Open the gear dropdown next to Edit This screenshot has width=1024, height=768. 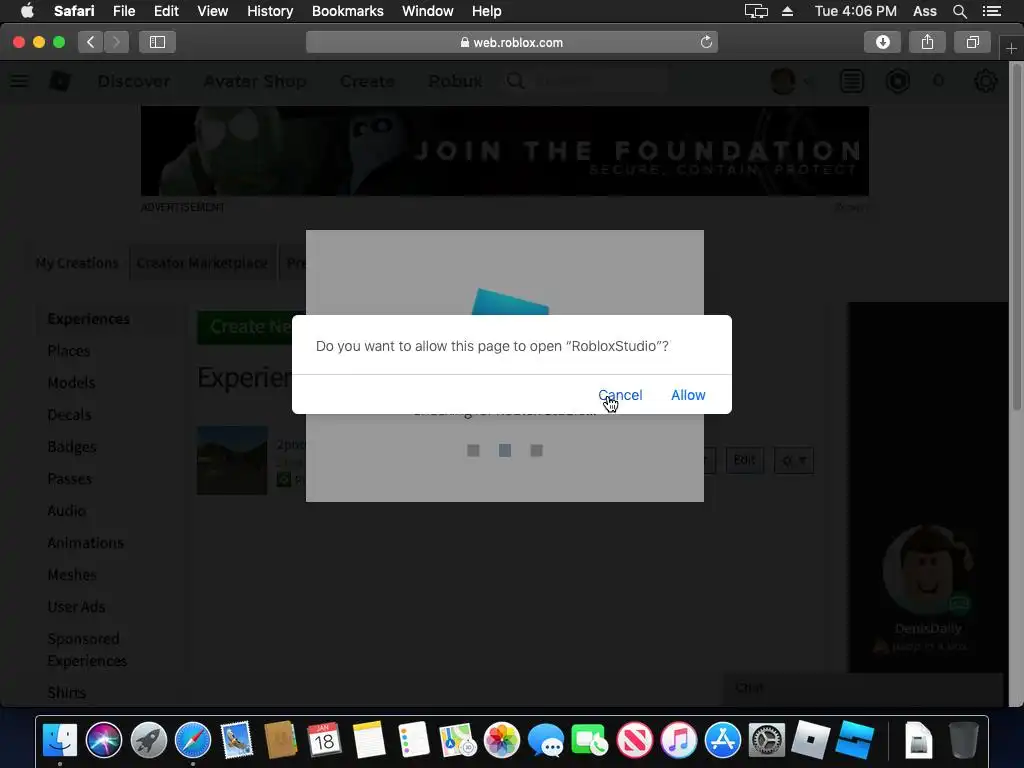tap(793, 460)
